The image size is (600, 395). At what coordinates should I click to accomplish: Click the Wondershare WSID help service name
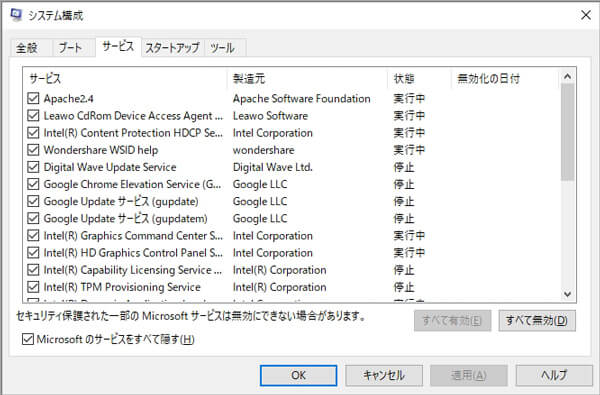[x=101, y=150]
